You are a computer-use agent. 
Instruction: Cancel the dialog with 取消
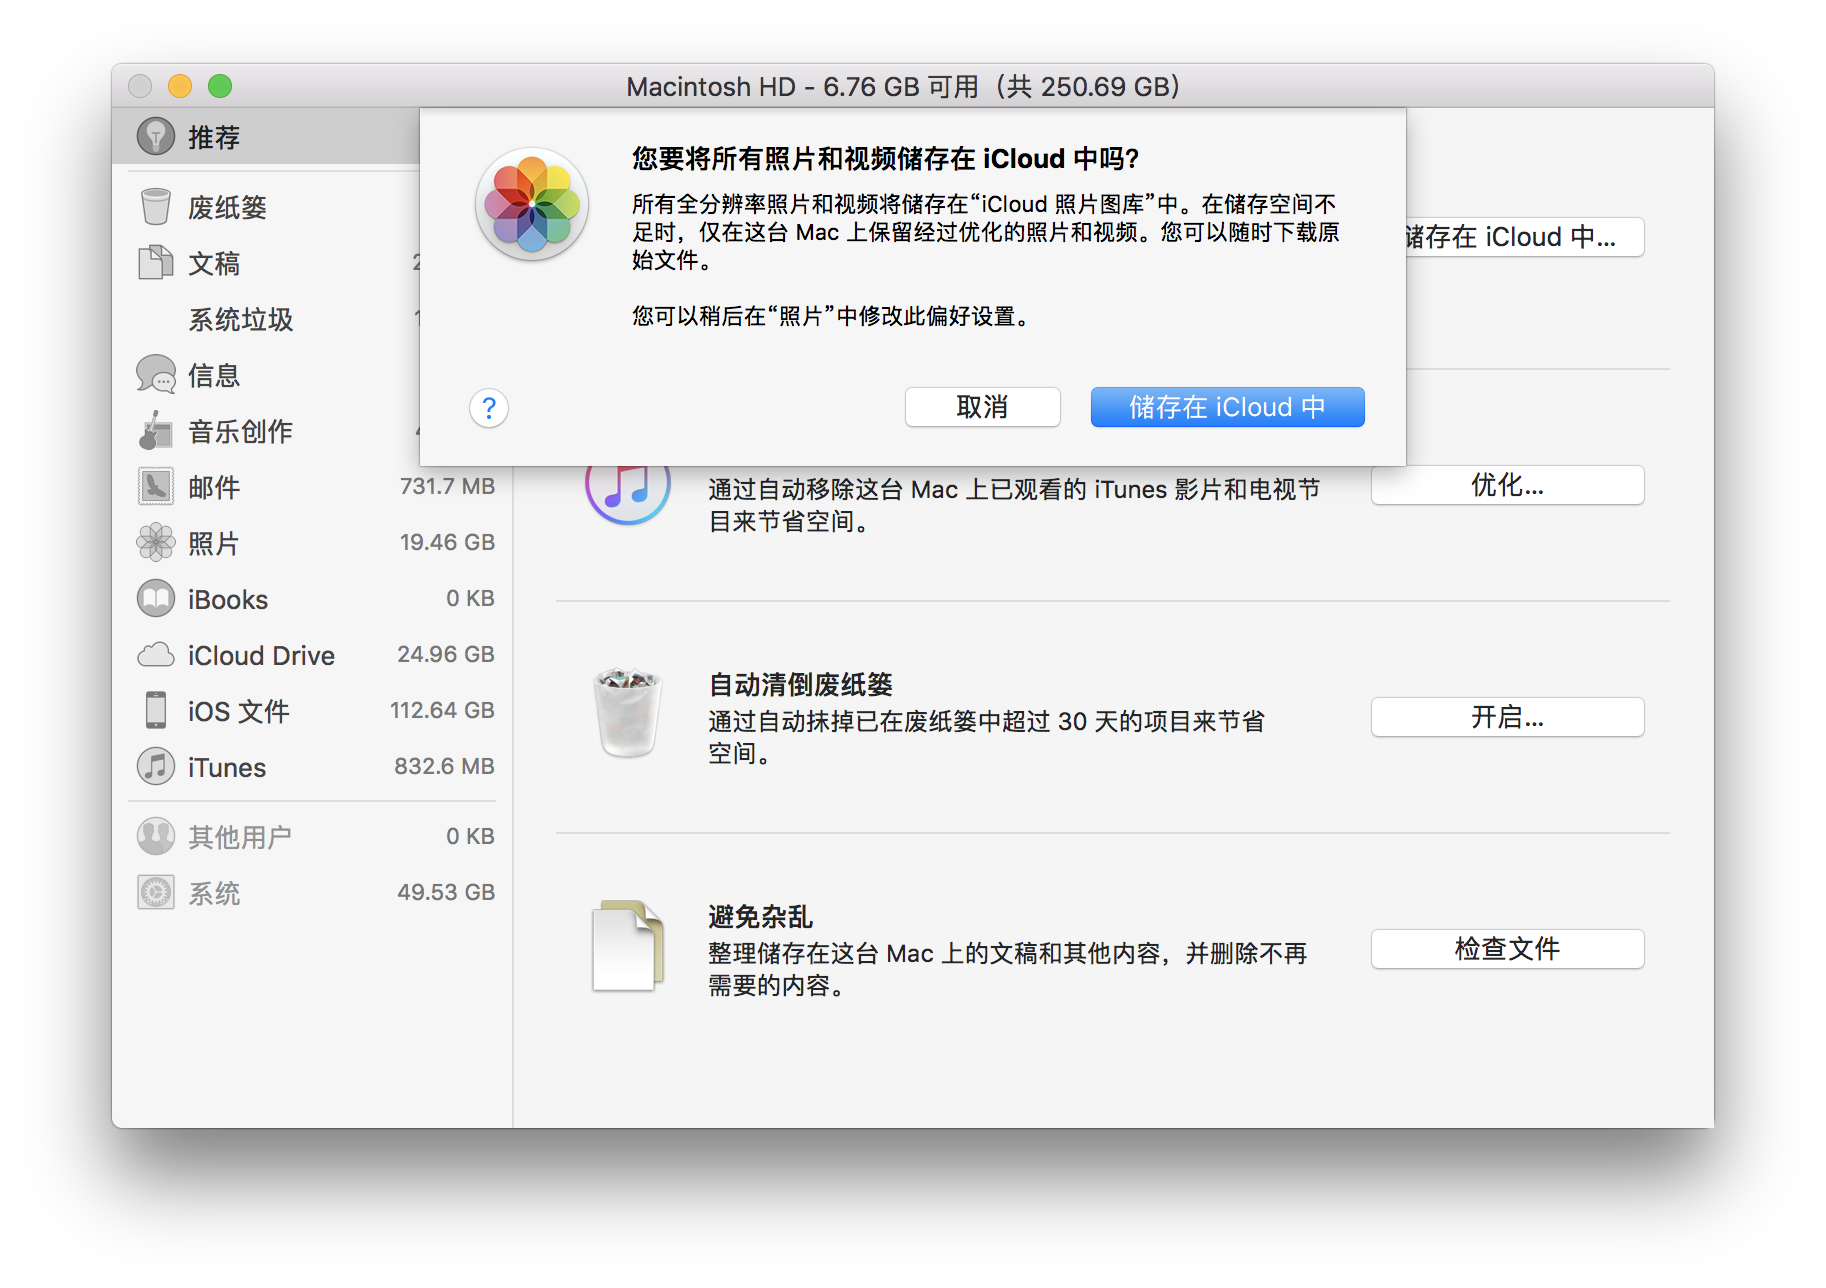982,407
